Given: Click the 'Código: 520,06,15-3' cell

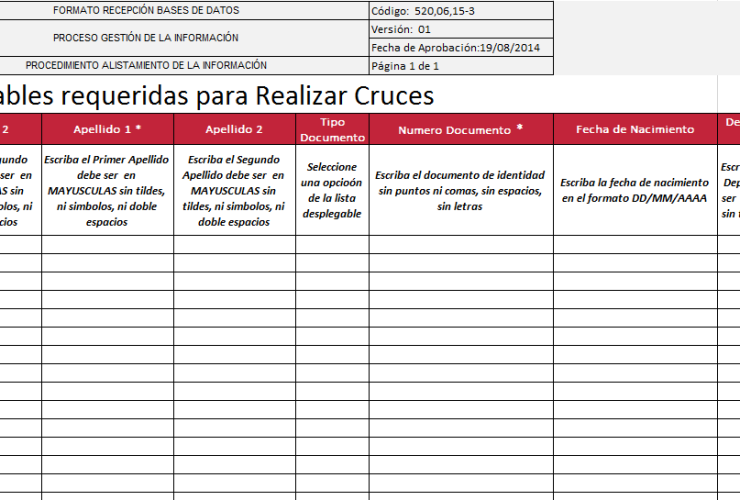Looking at the screenshot, I should (x=461, y=11).
